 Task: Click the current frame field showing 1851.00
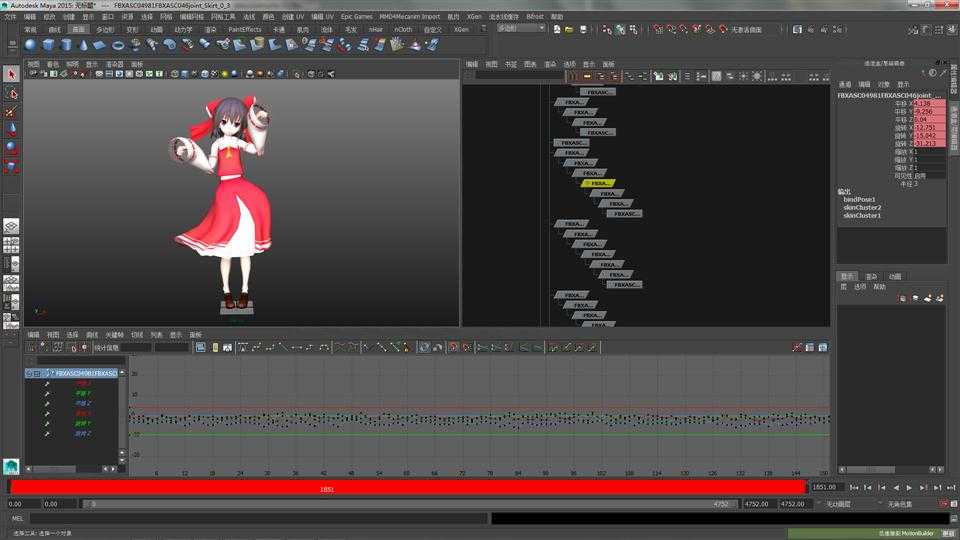click(x=827, y=487)
